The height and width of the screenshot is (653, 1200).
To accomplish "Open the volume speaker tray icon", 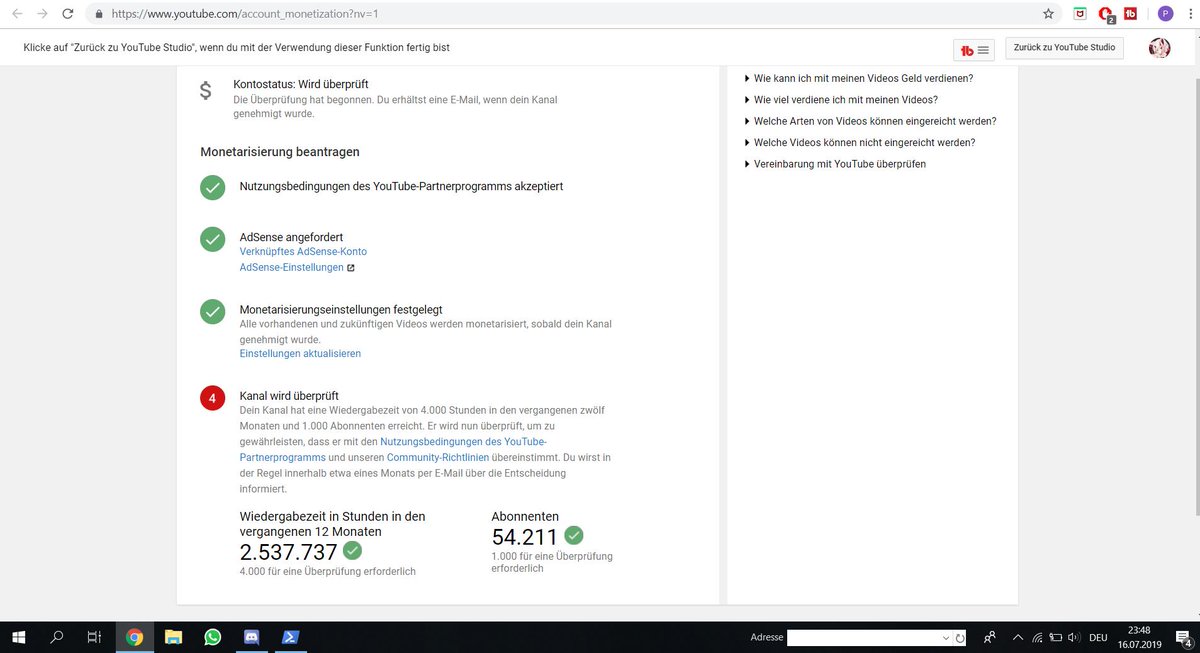I will pyautogui.click(x=1073, y=637).
